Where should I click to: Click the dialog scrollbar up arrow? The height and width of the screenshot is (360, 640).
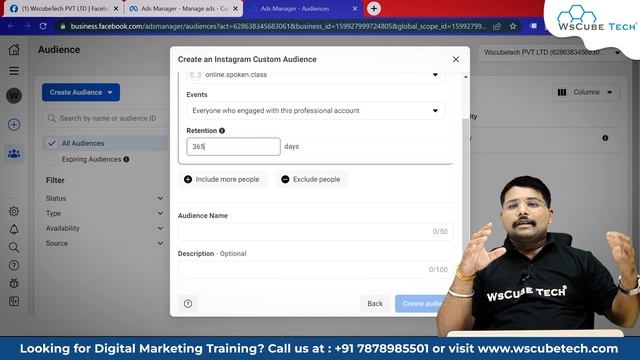click(x=466, y=77)
